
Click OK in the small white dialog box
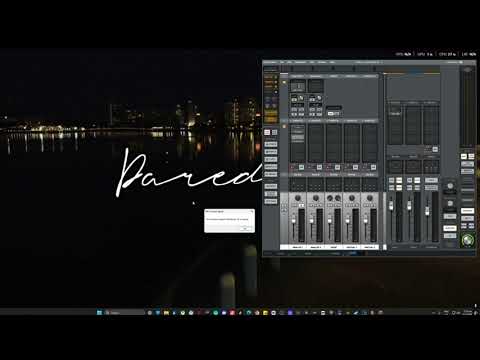click(245, 228)
